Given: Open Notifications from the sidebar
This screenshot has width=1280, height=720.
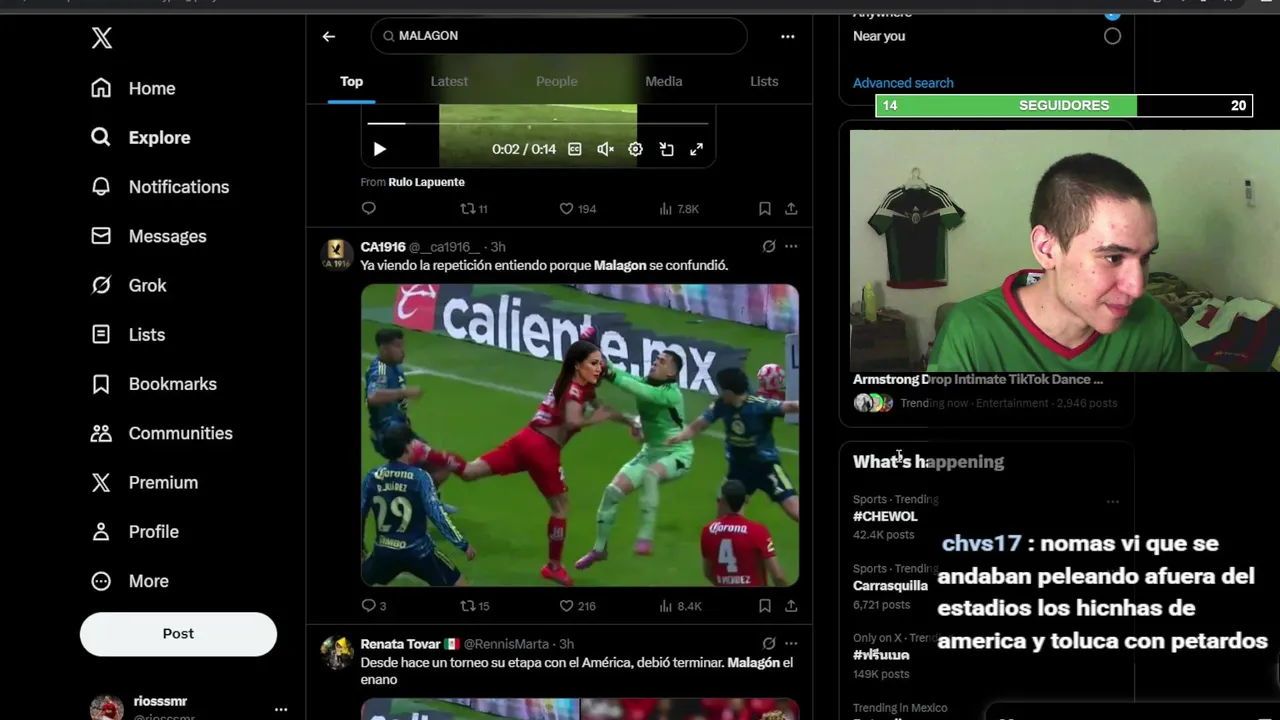Looking at the screenshot, I should tap(160, 187).
